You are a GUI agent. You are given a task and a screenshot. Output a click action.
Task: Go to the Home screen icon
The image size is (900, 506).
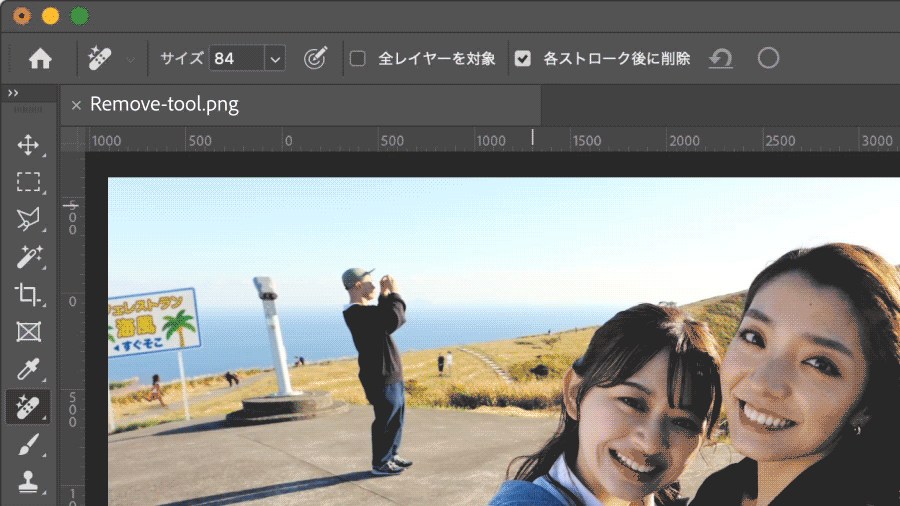pyautogui.click(x=40, y=59)
